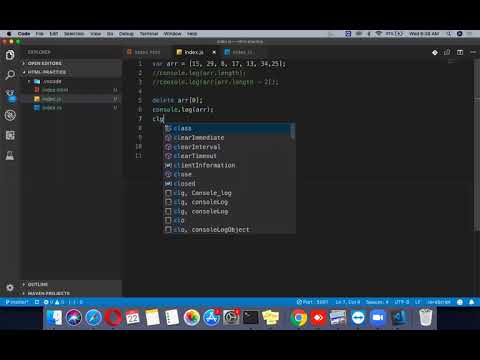The image size is (480, 360).
Task: Click the master git branch in status bar
Action: [17, 302]
